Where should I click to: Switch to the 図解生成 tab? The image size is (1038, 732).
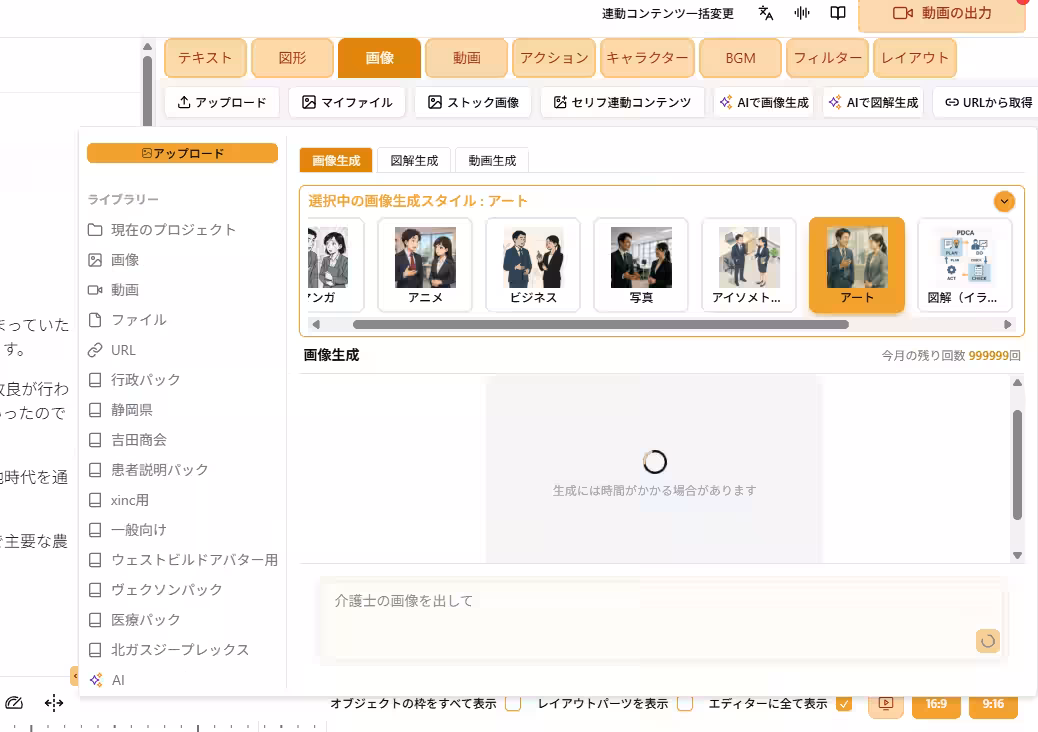(x=415, y=159)
